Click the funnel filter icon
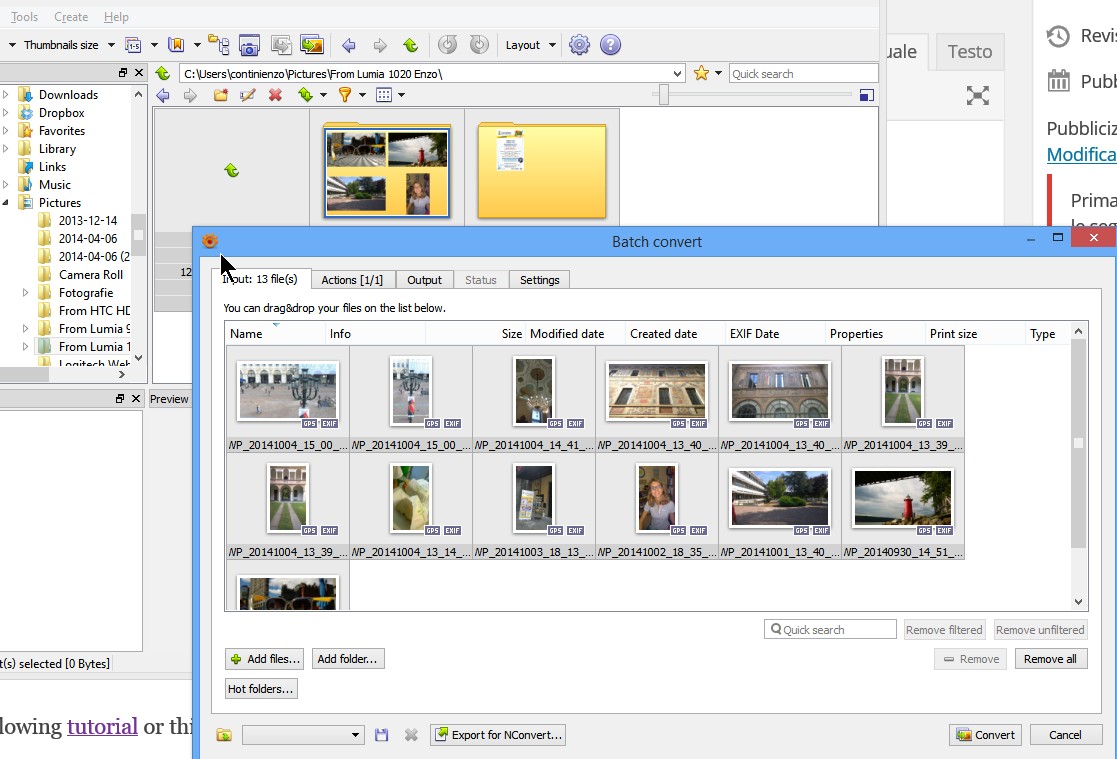This screenshot has width=1117, height=759. (345, 95)
